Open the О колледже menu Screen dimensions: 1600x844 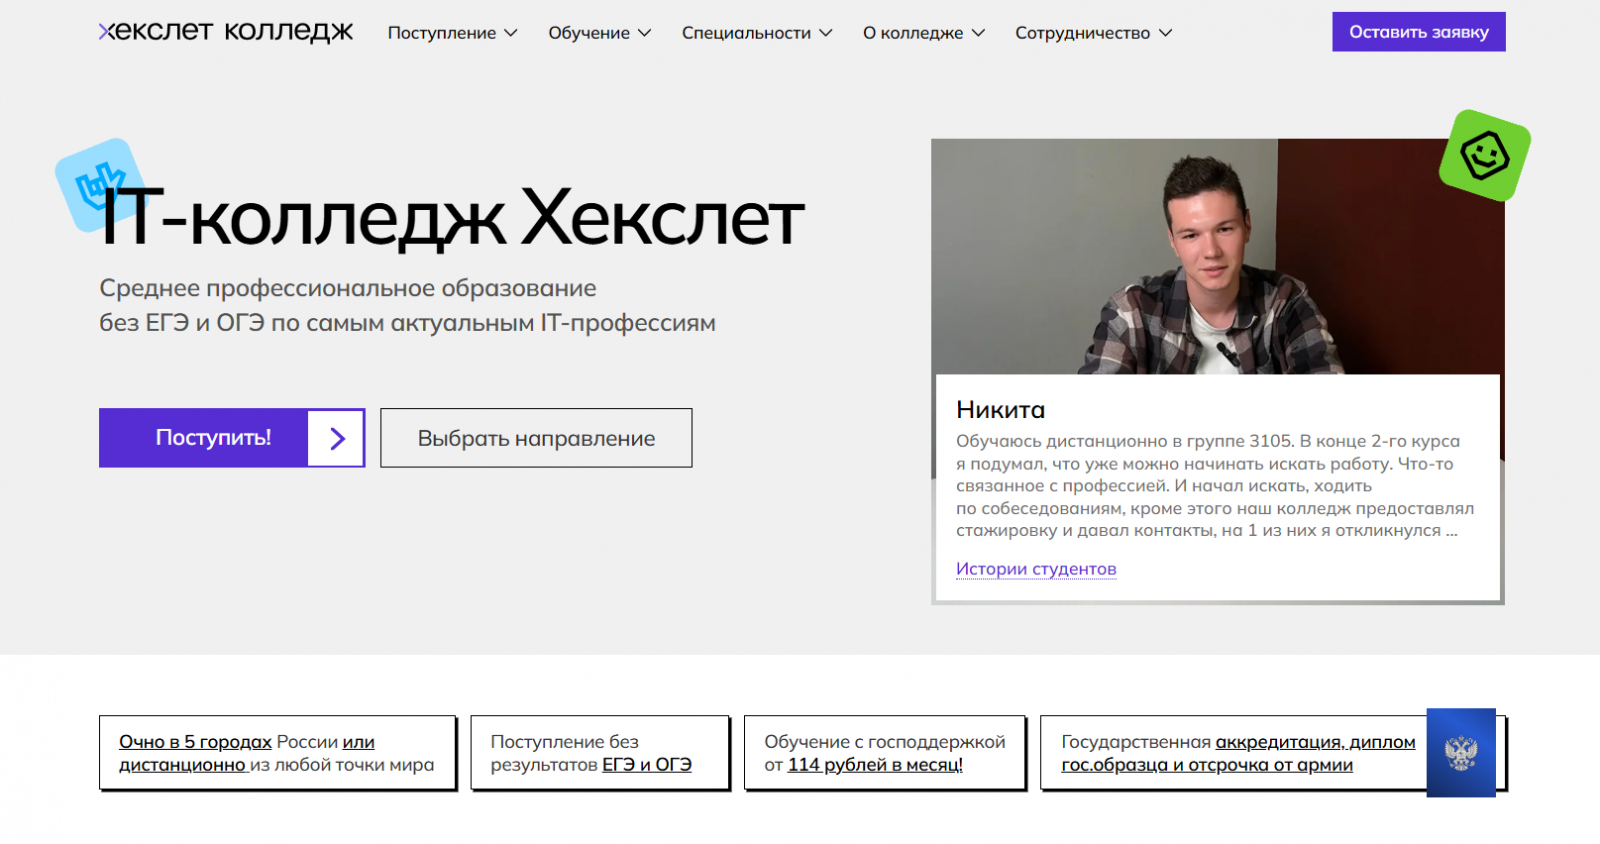(x=924, y=33)
